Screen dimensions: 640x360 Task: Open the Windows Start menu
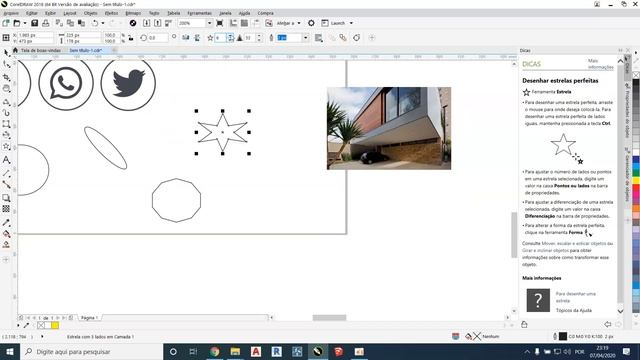point(10,351)
